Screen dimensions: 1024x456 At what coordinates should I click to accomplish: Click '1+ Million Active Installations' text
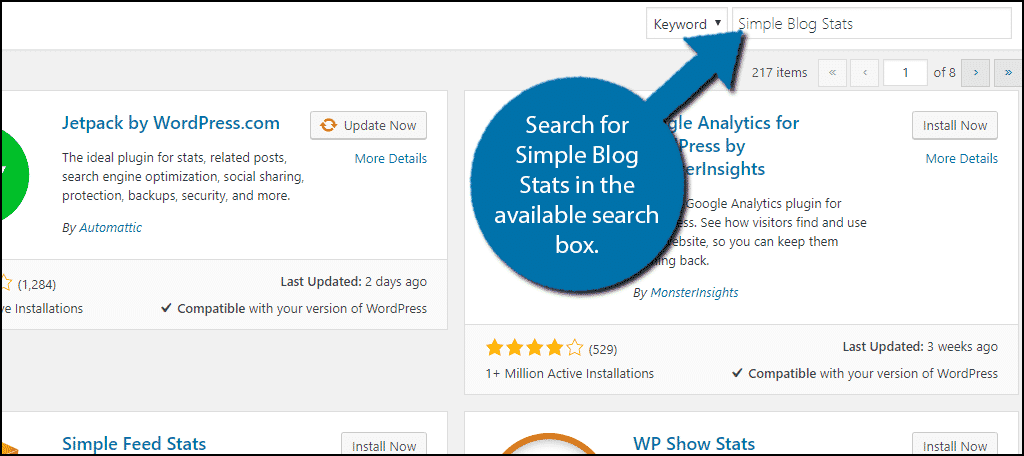(570, 374)
